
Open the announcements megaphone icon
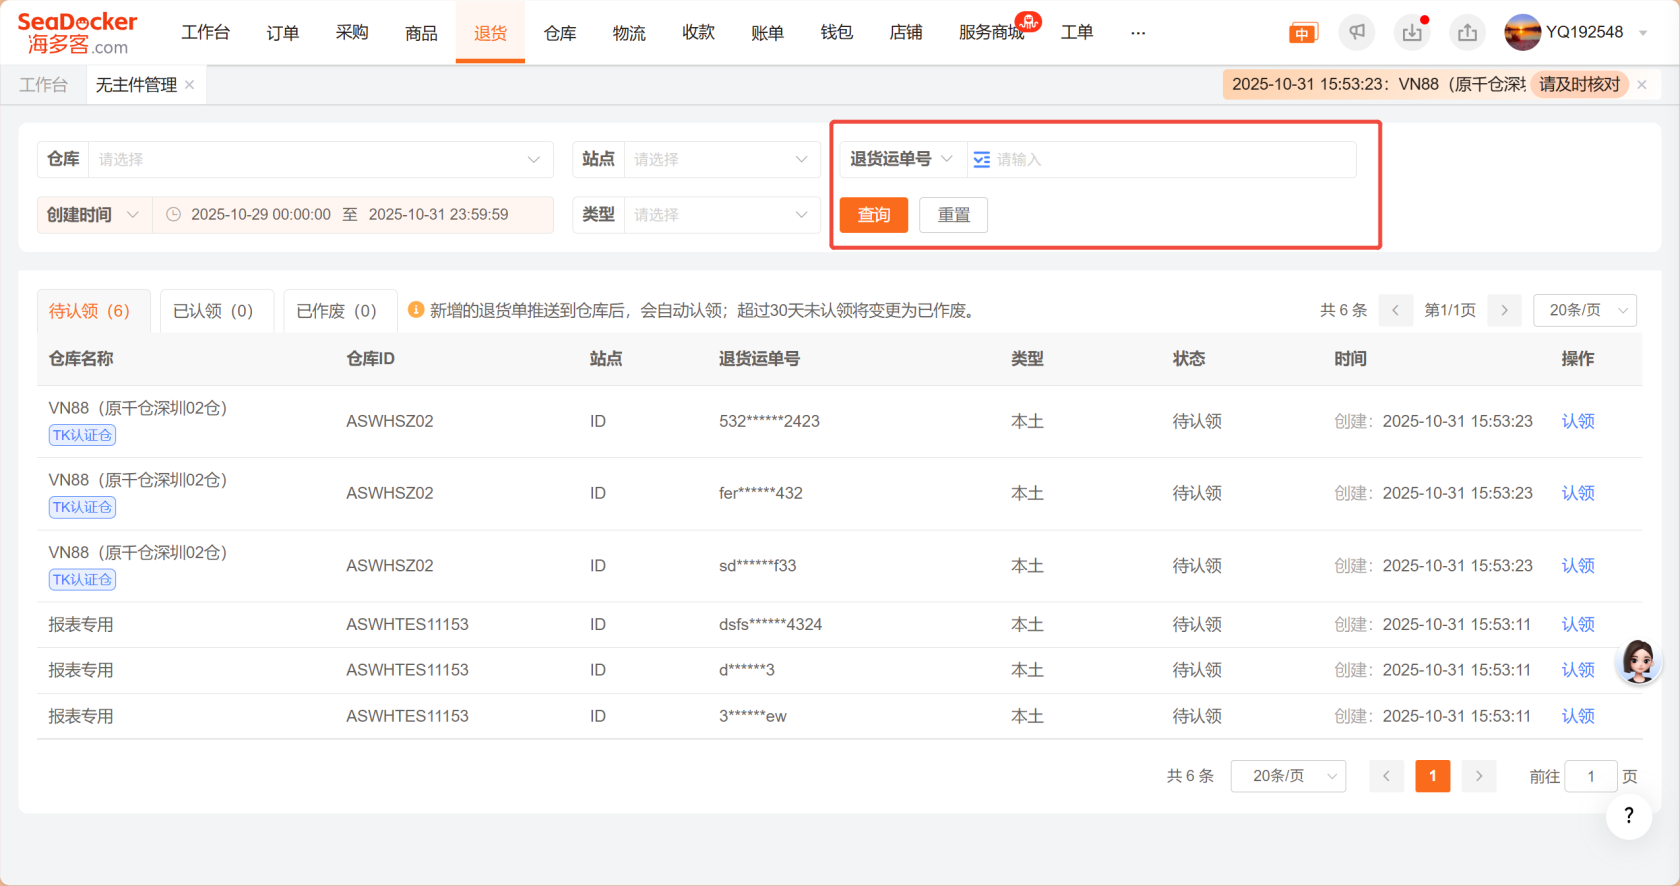point(1357,33)
